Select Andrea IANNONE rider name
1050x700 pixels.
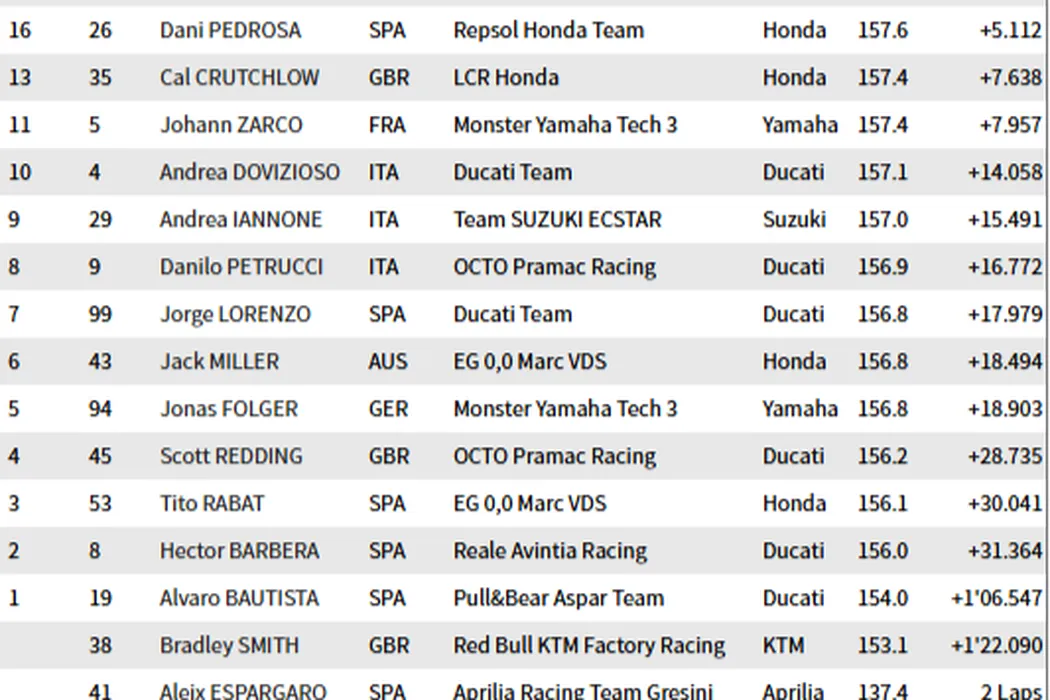pos(241,219)
